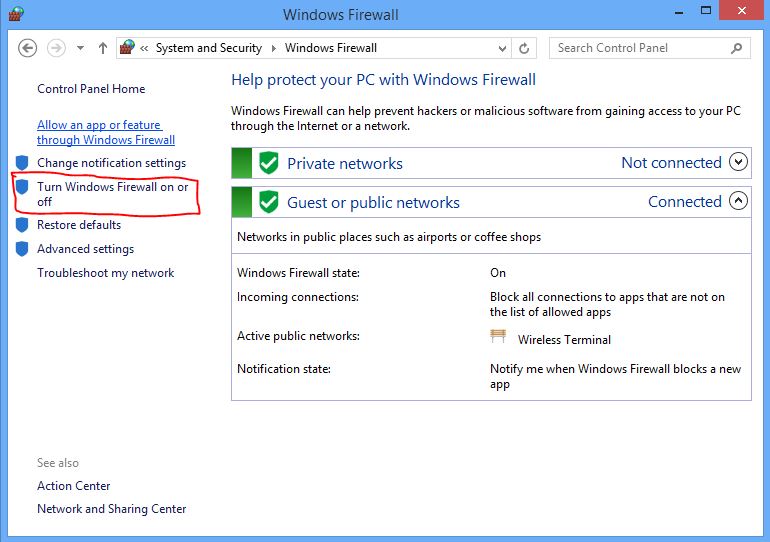
Task: Maximize the Windows Firewall window
Action: click(x=706, y=10)
